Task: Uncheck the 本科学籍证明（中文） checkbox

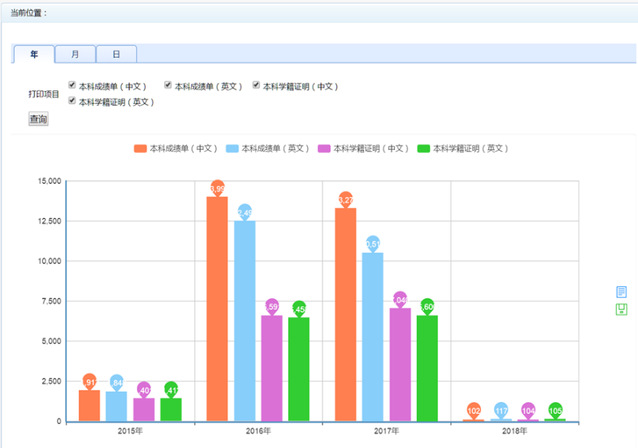Action: pyautogui.click(x=256, y=86)
